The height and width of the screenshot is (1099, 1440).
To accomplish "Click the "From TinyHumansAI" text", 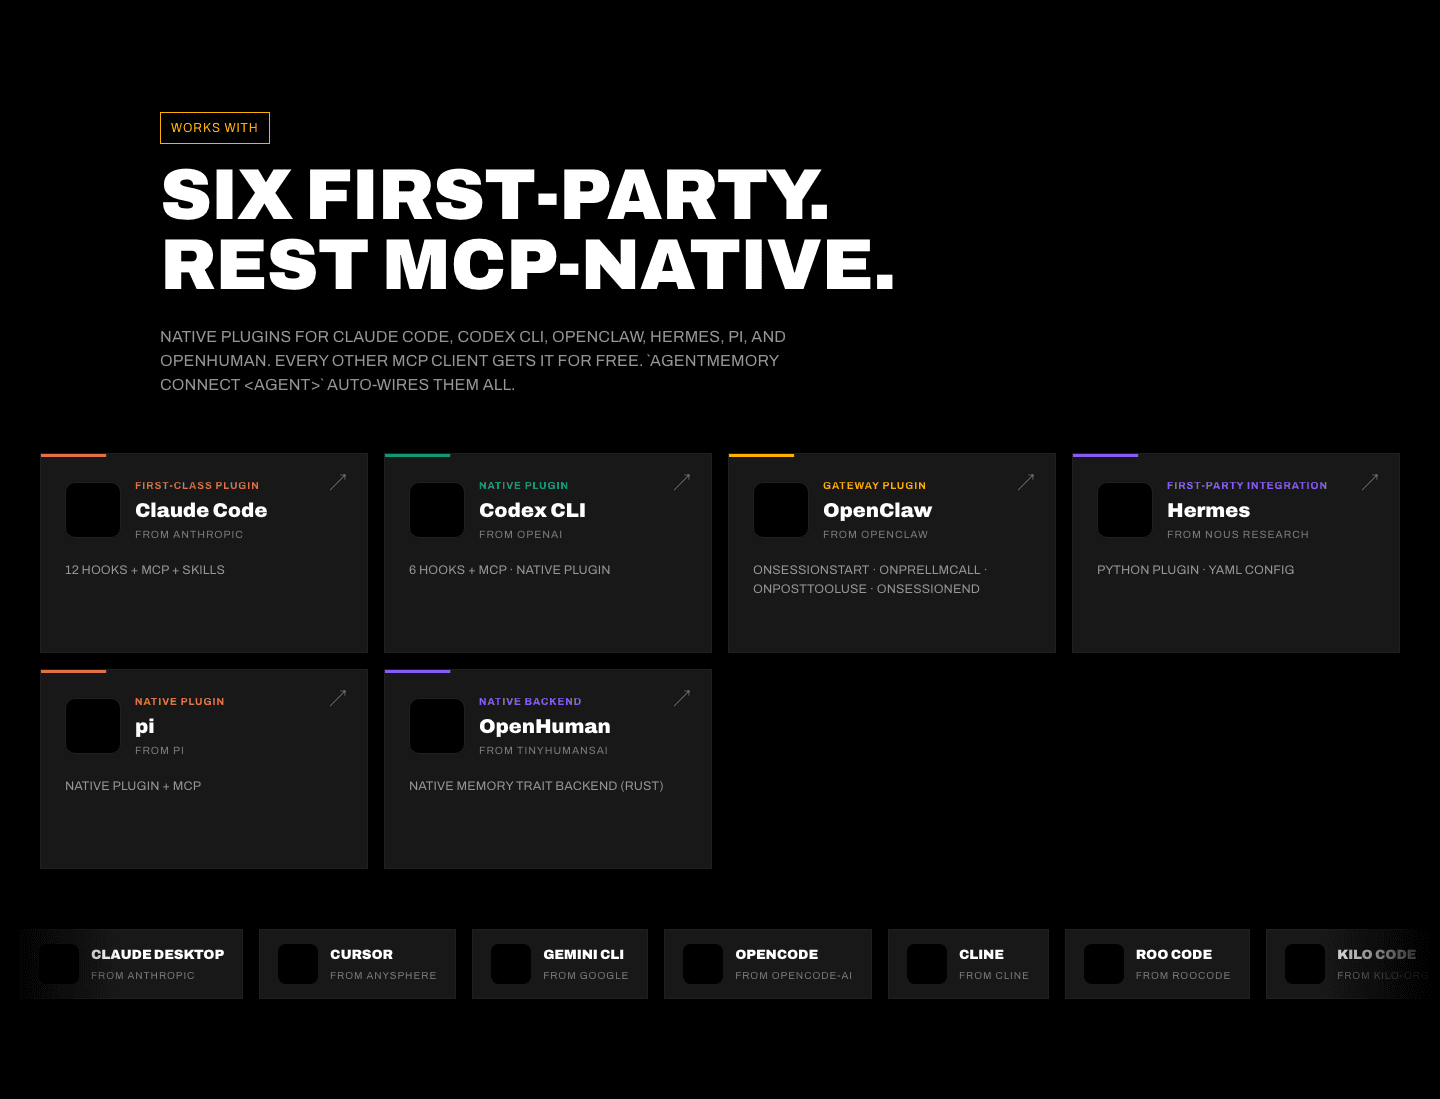I will click(x=543, y=751).
